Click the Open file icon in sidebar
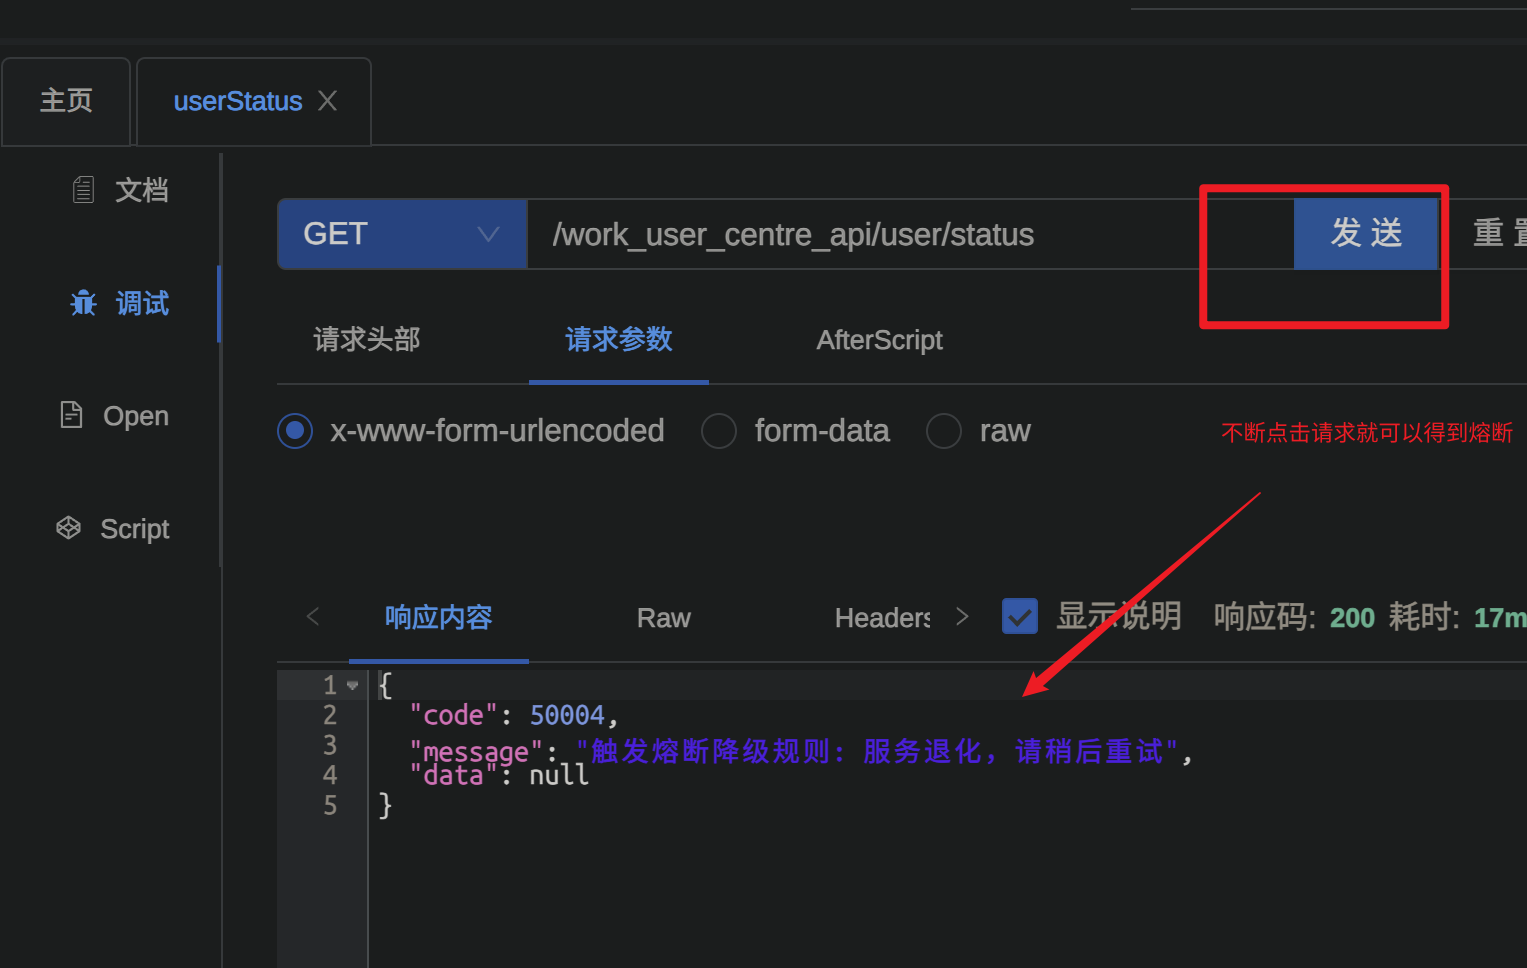 point(71,415)
